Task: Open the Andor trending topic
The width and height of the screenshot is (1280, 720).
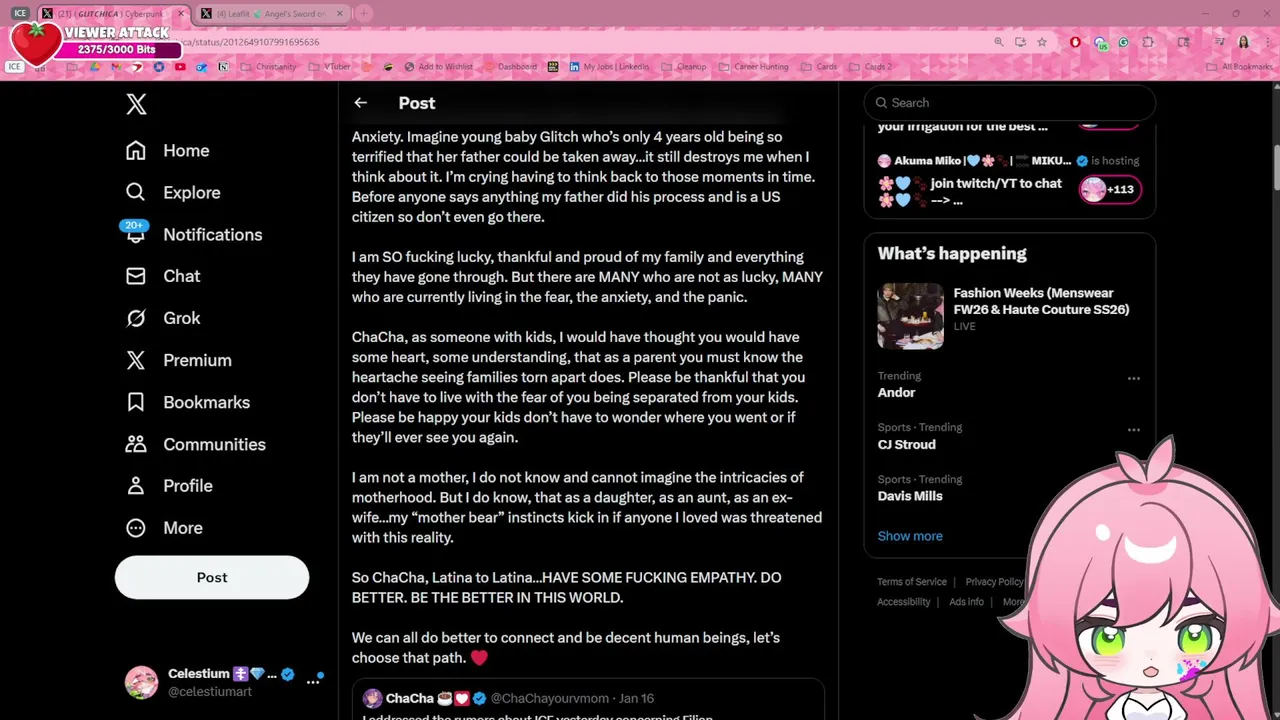Action: (897, 393)
